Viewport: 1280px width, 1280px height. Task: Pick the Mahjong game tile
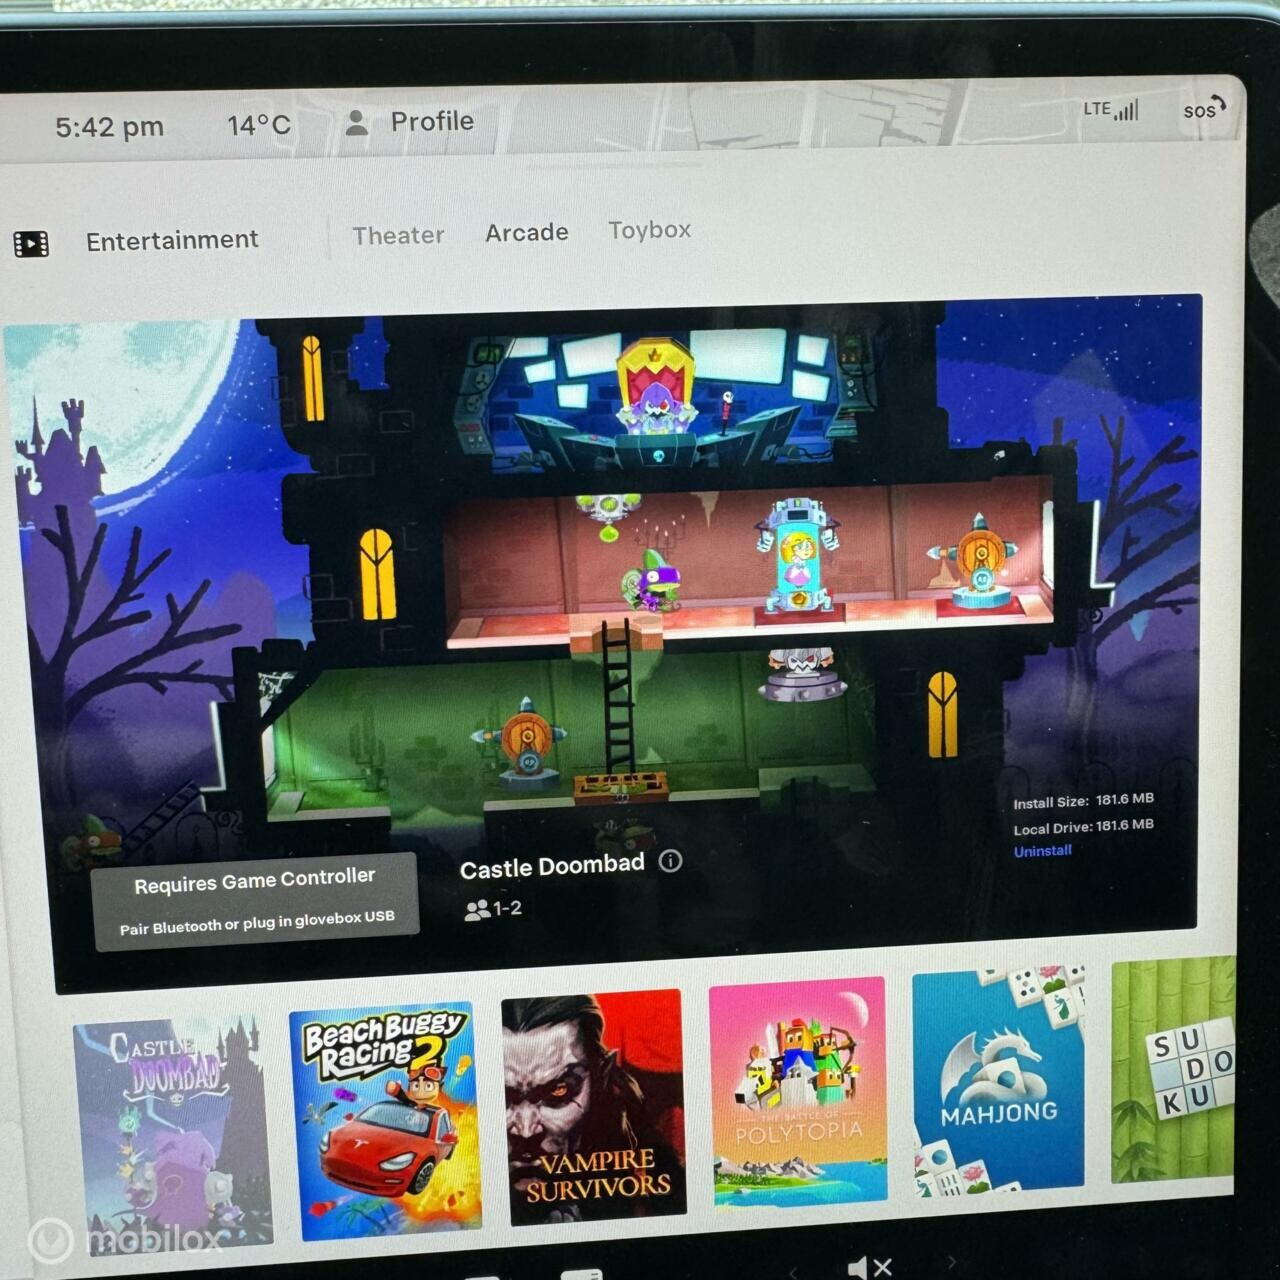[x=999, y=1080]
